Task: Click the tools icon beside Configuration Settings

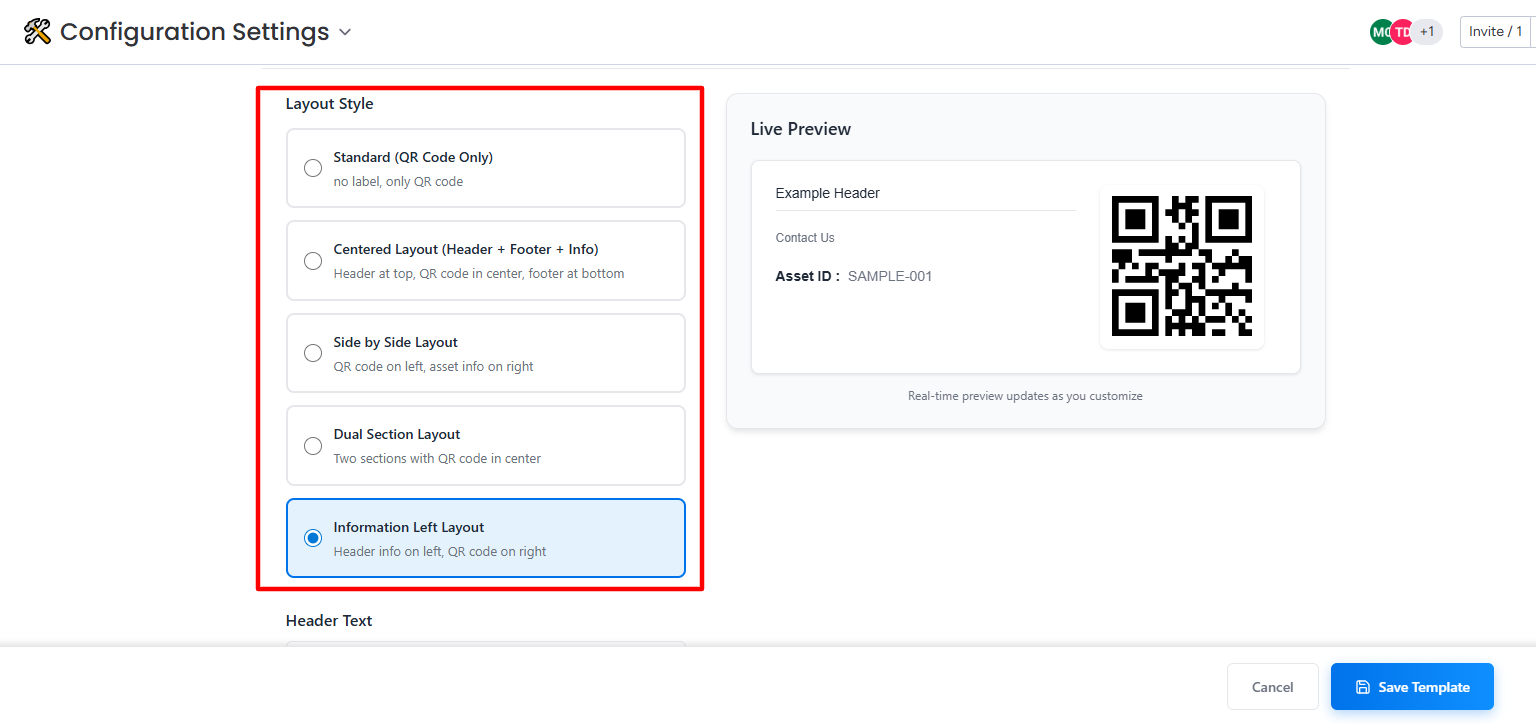Action: point(37,32)
